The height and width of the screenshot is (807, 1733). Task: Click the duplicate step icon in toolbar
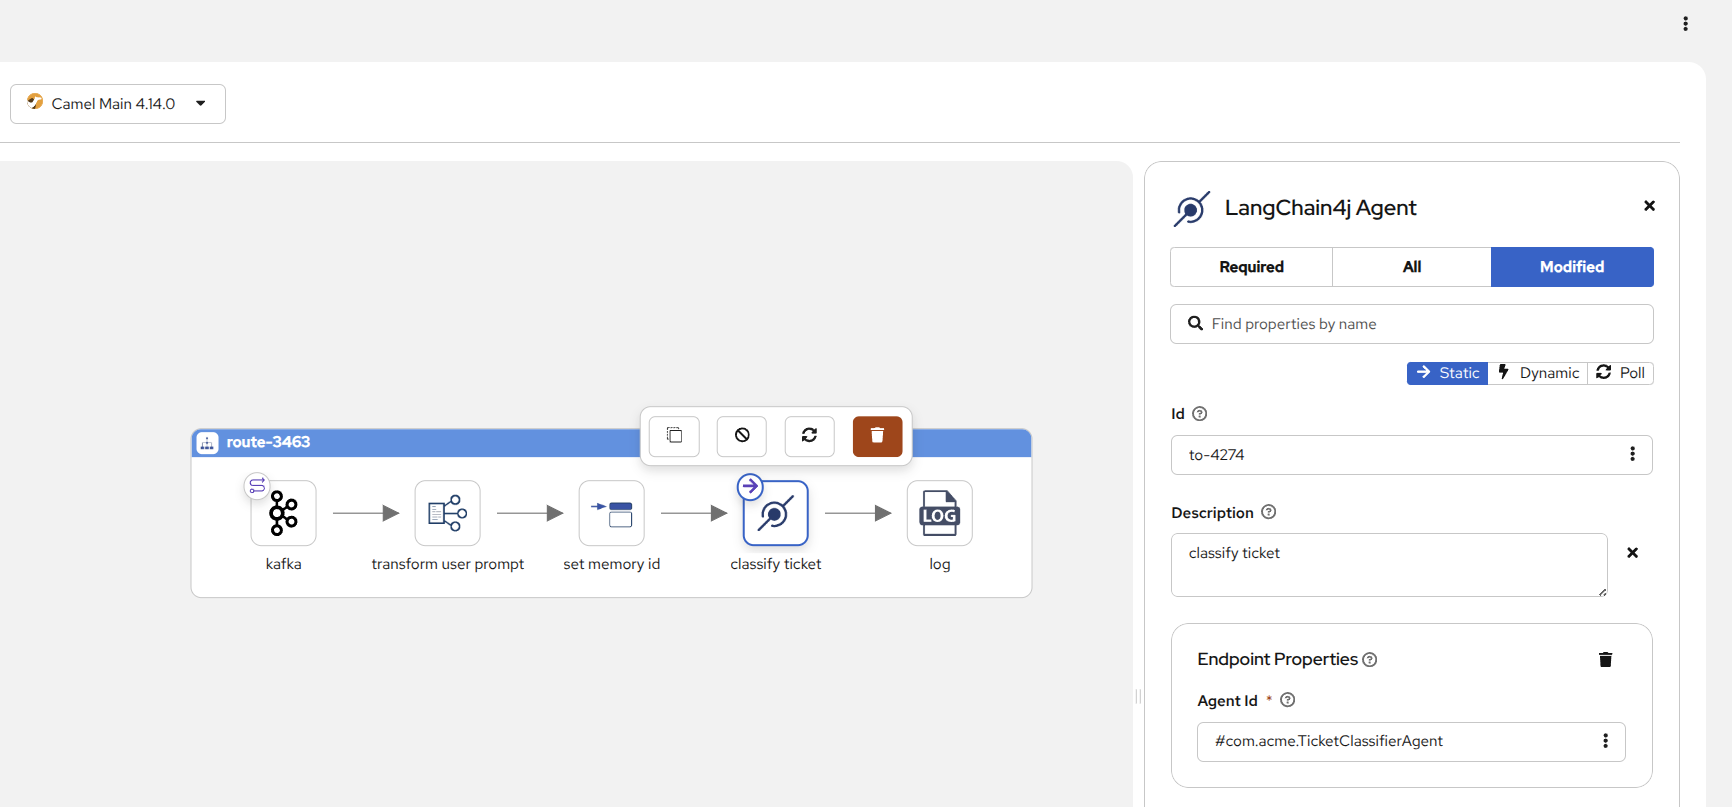[x=674, y=436]
